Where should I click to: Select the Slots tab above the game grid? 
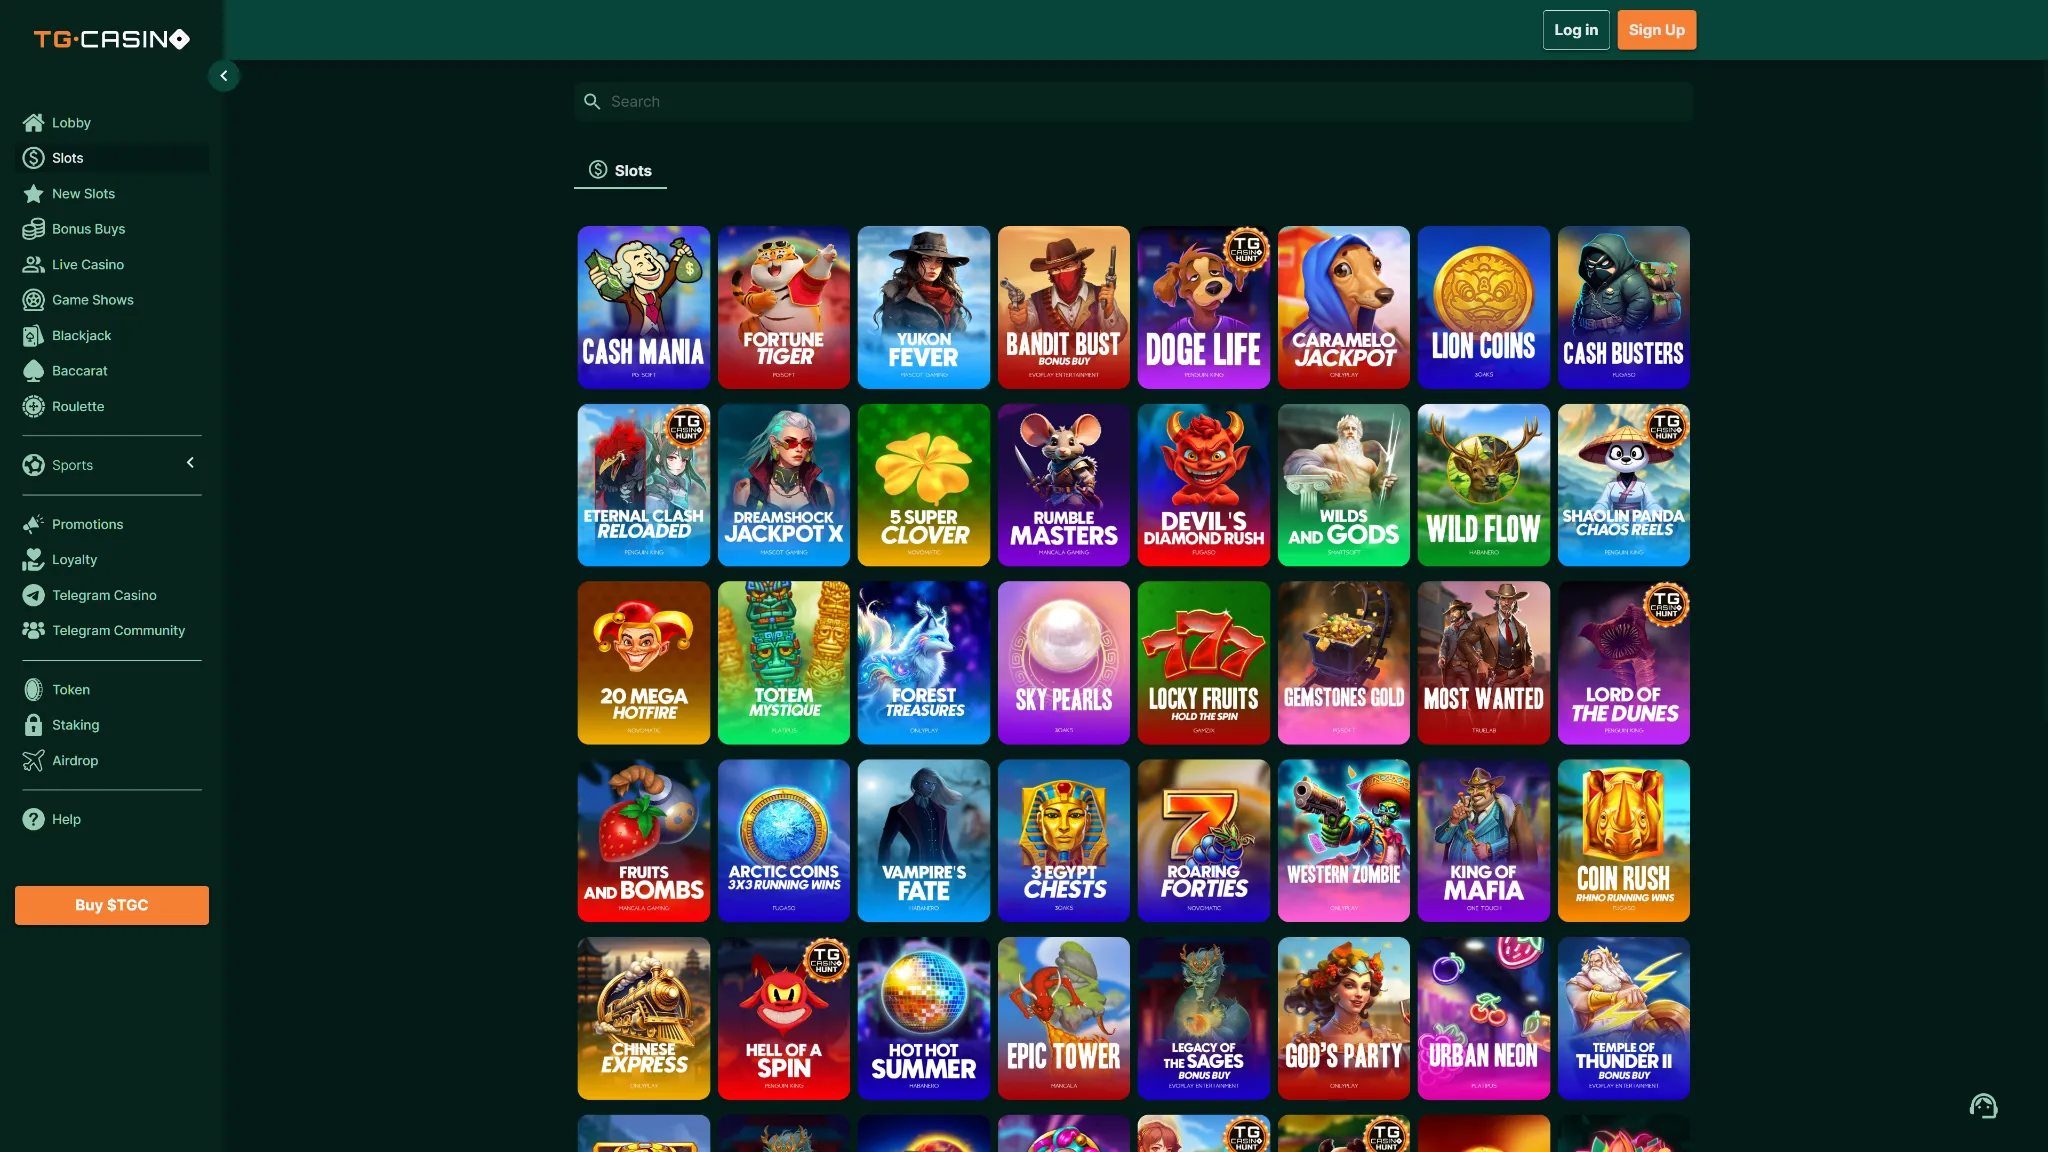pyautogui.click(x=620, y=171)
